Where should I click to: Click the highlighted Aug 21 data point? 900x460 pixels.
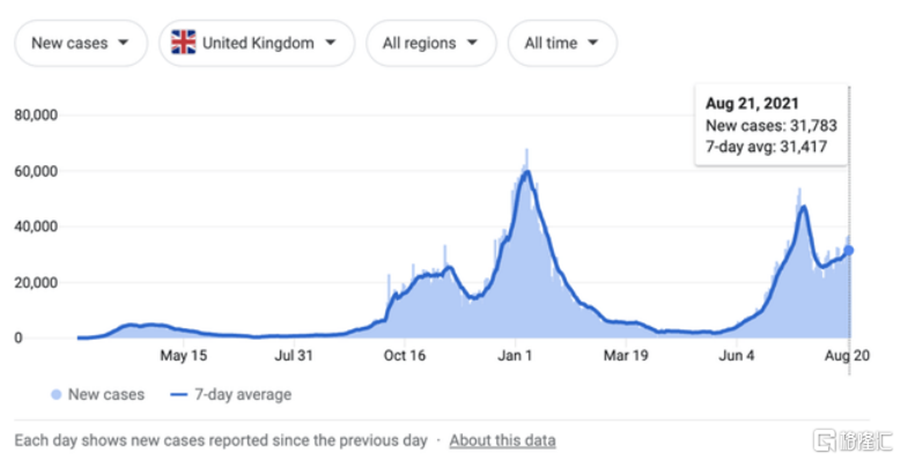click(x=849, y=250)
